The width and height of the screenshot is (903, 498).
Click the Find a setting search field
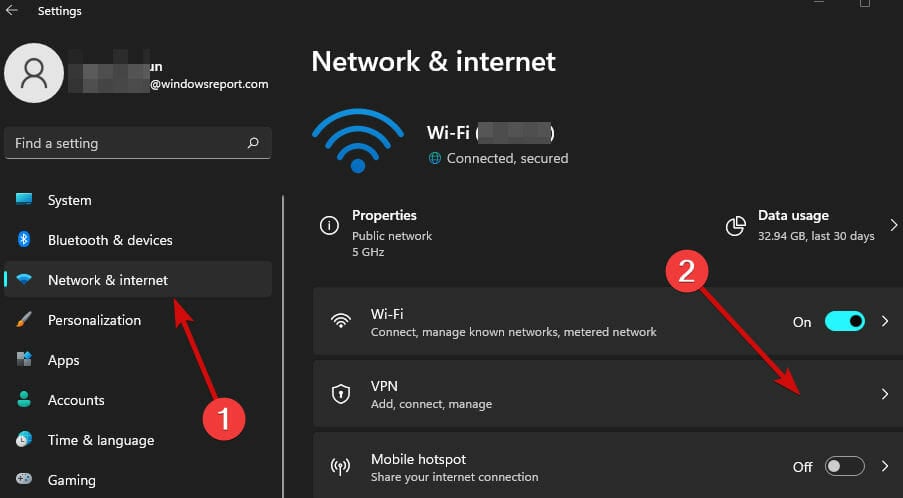click(138, 143)
